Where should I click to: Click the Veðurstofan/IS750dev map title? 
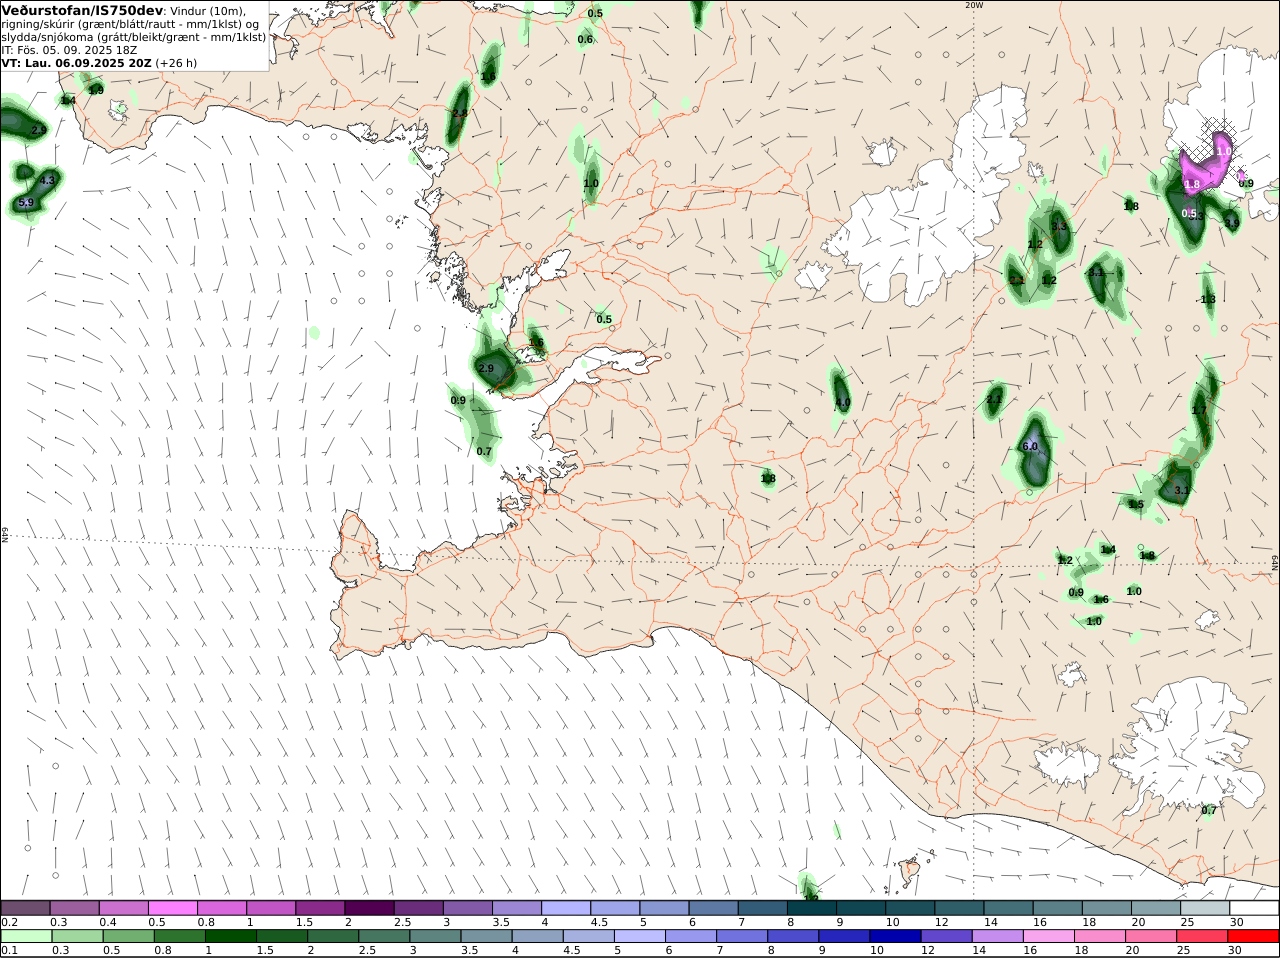82,10
